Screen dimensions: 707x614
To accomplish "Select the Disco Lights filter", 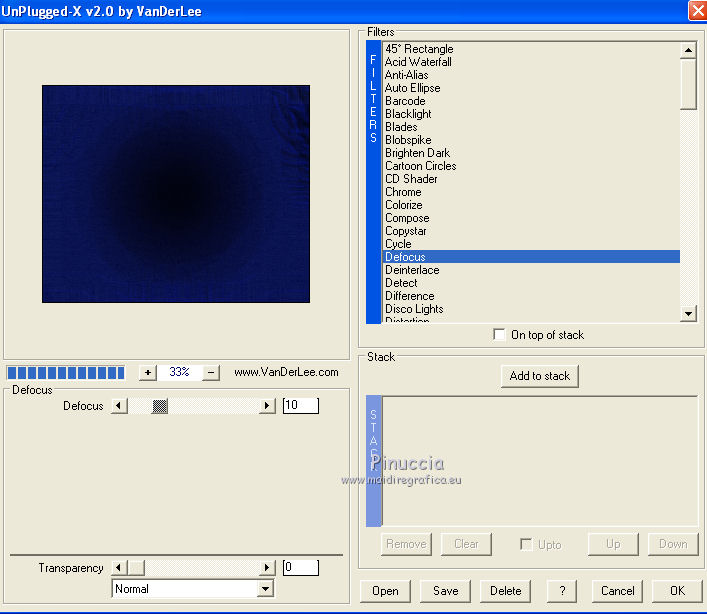I will pos(414,309).
